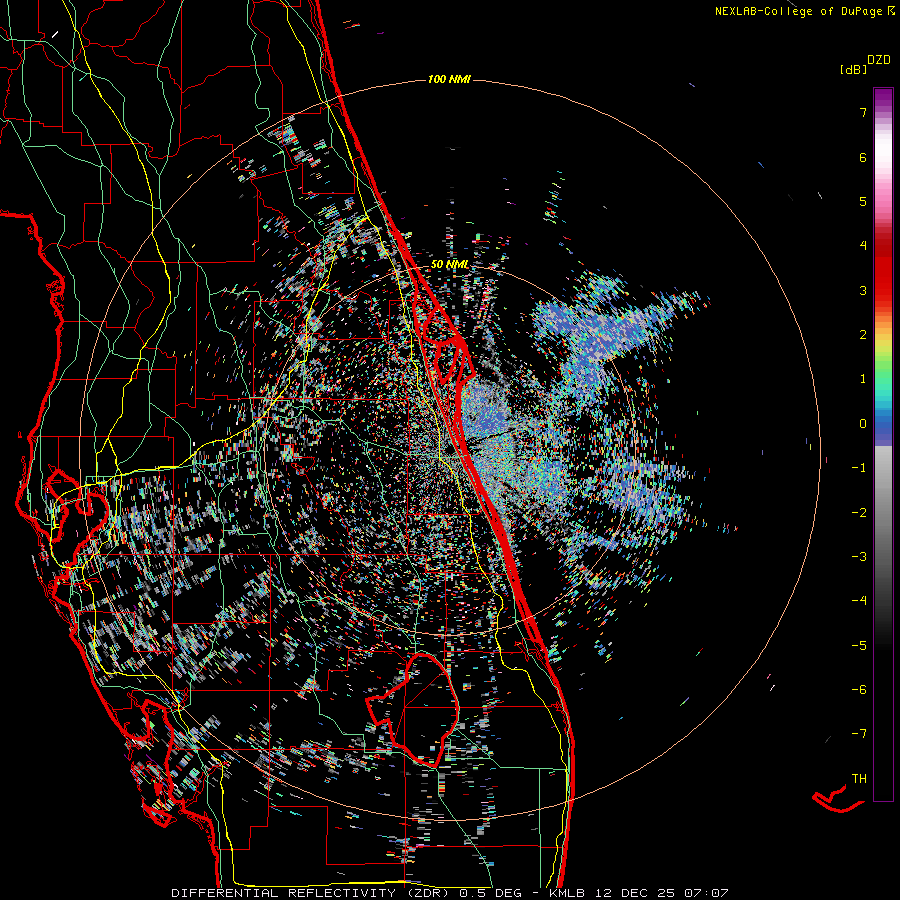Click the "1" value on the color scale
Viewport: 900px width, 900px height.
tap(863, 379)
